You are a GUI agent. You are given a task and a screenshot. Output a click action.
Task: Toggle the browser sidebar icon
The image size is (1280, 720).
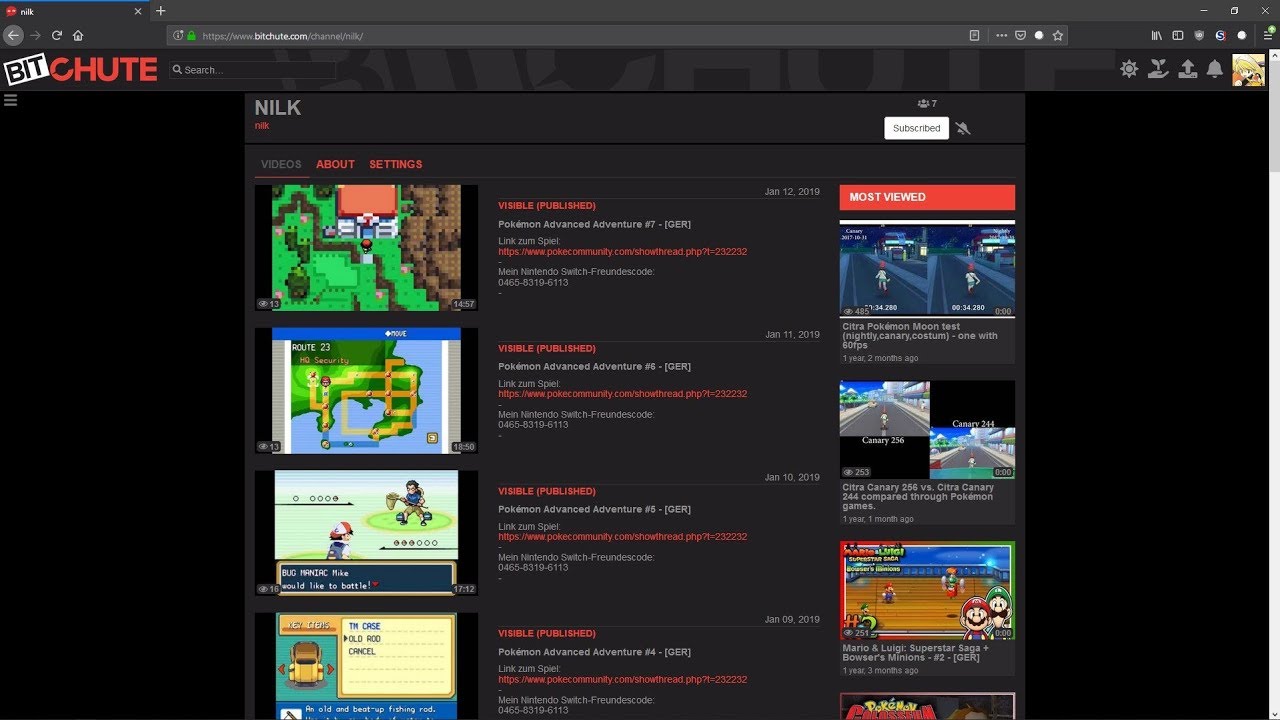click(1178, 35)
